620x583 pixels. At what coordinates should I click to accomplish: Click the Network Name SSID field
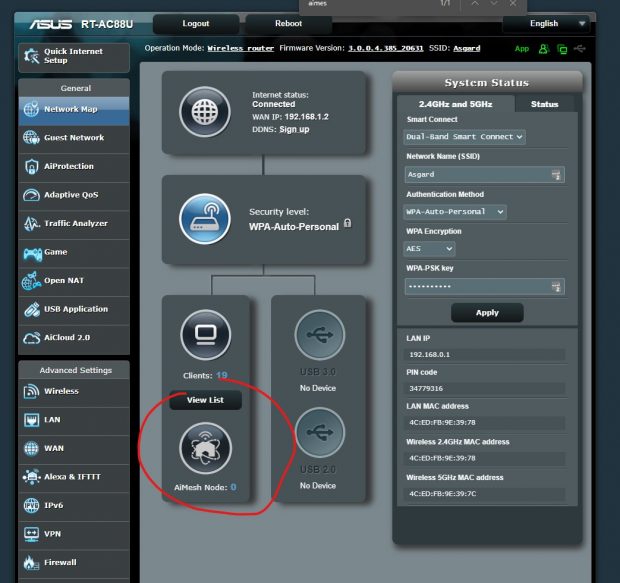[x=484, y=174]
